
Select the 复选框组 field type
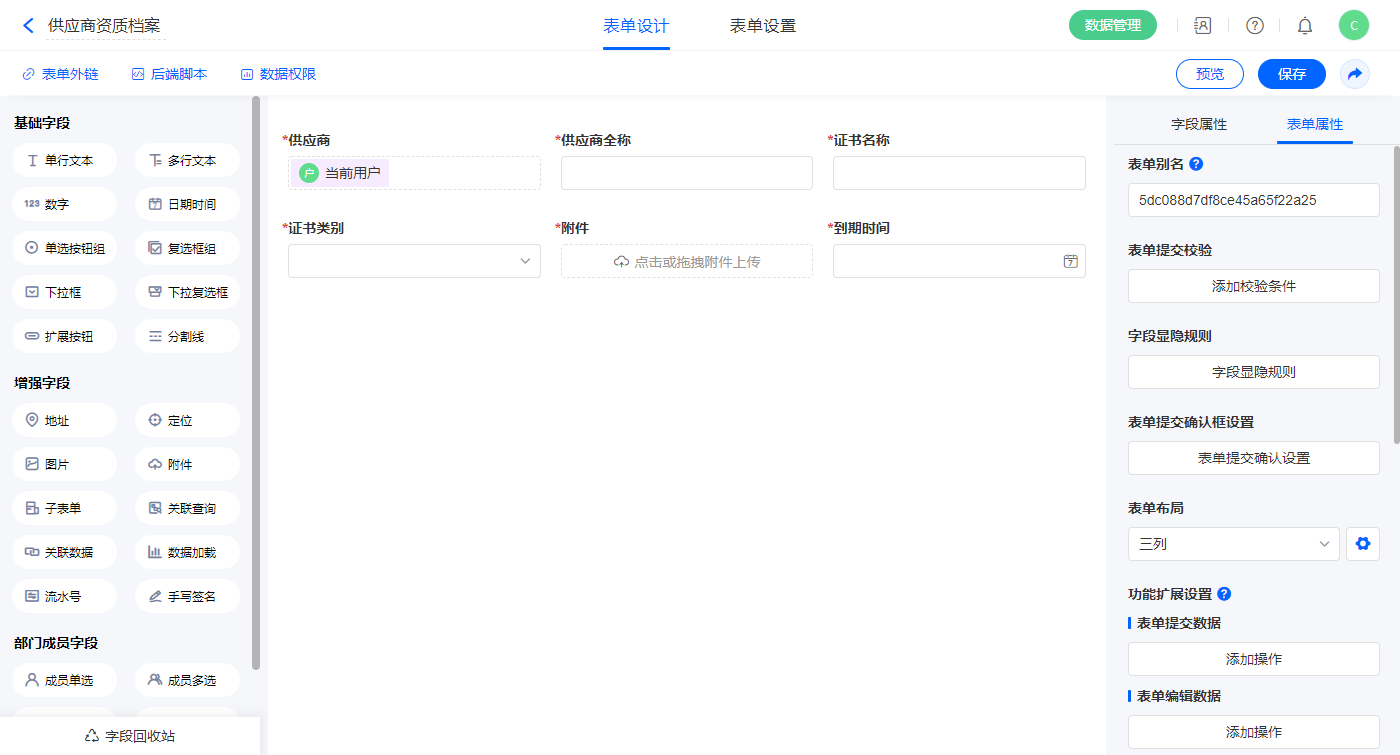point(187,248)
